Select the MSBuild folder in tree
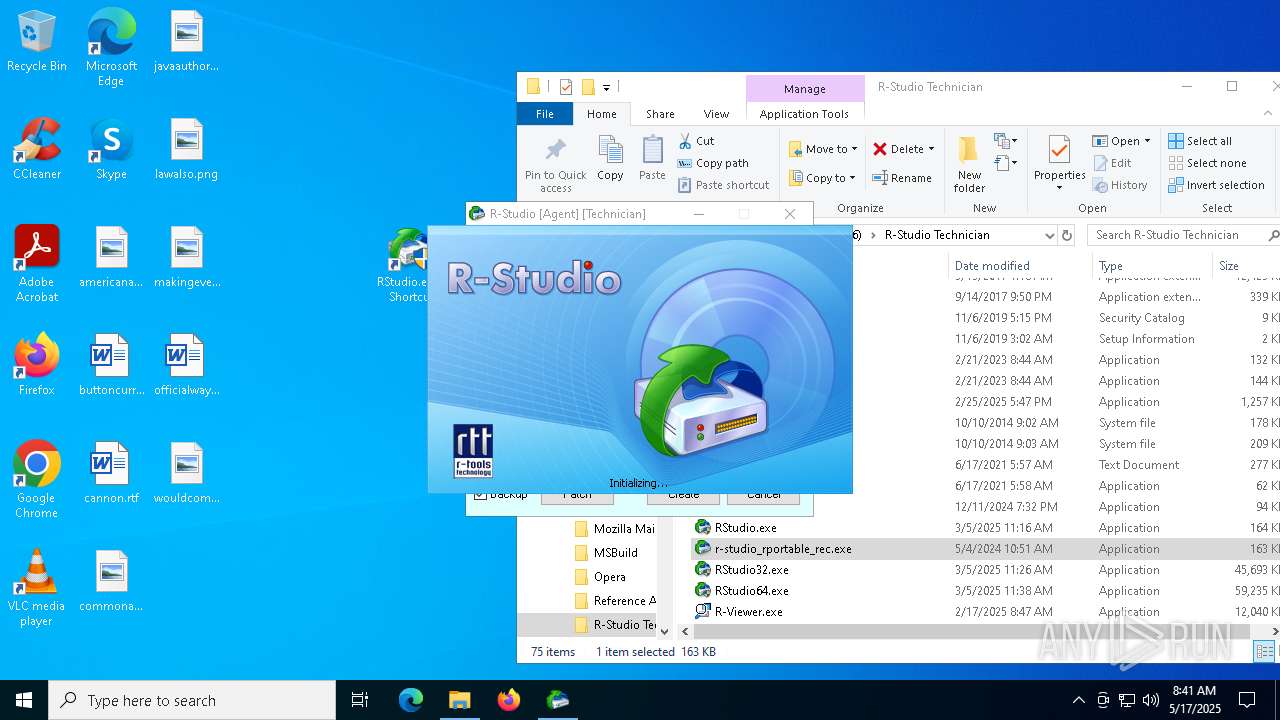The image size is (1280, 720). (606, 553)
